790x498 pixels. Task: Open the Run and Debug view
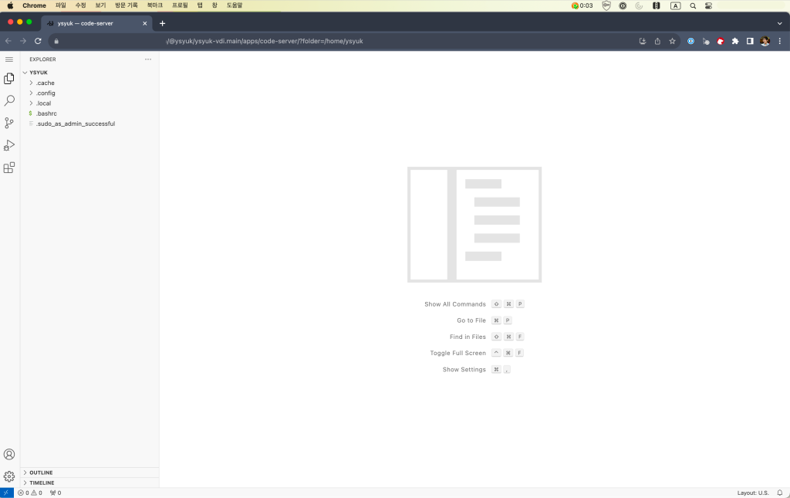pyautogui.click(x=9, y=146)
